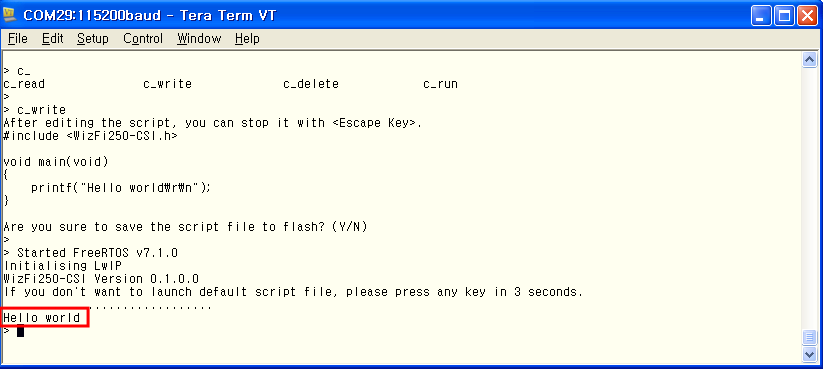Click the highlighted Hello world output

pyautogui.click(x=42, y=318)
